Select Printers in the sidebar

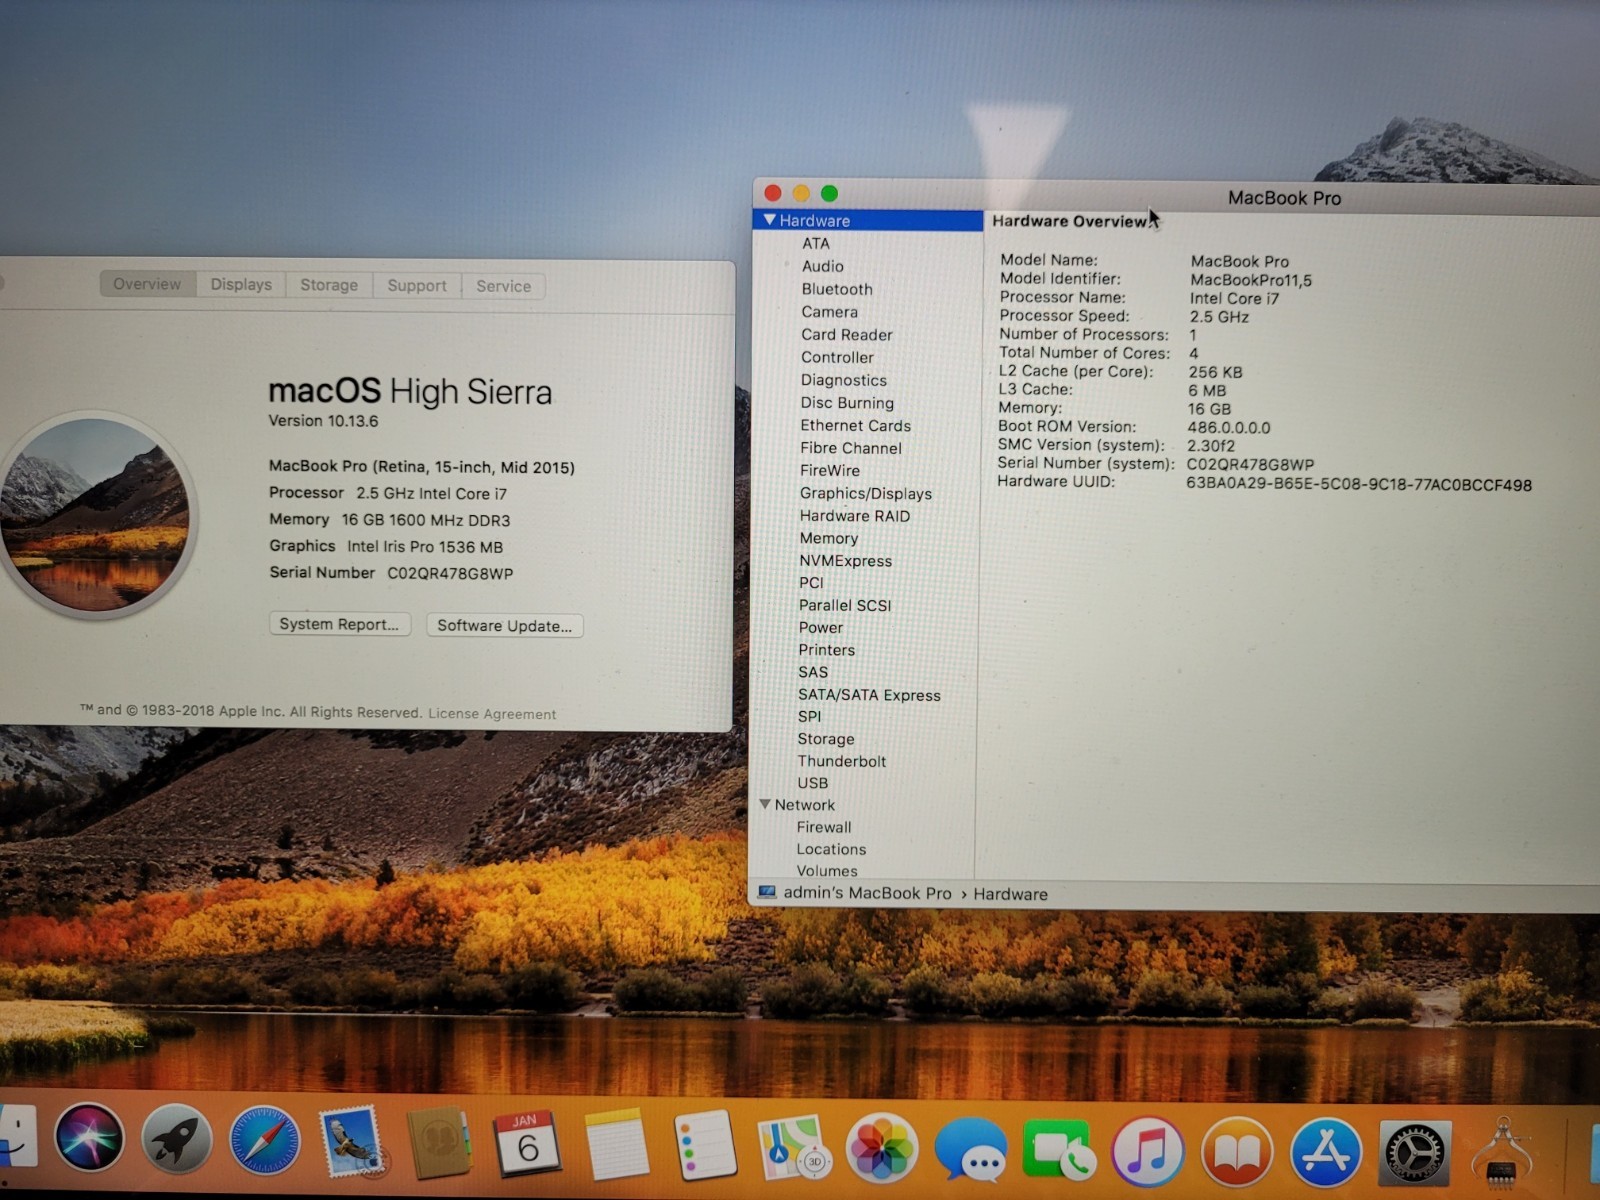827,650
